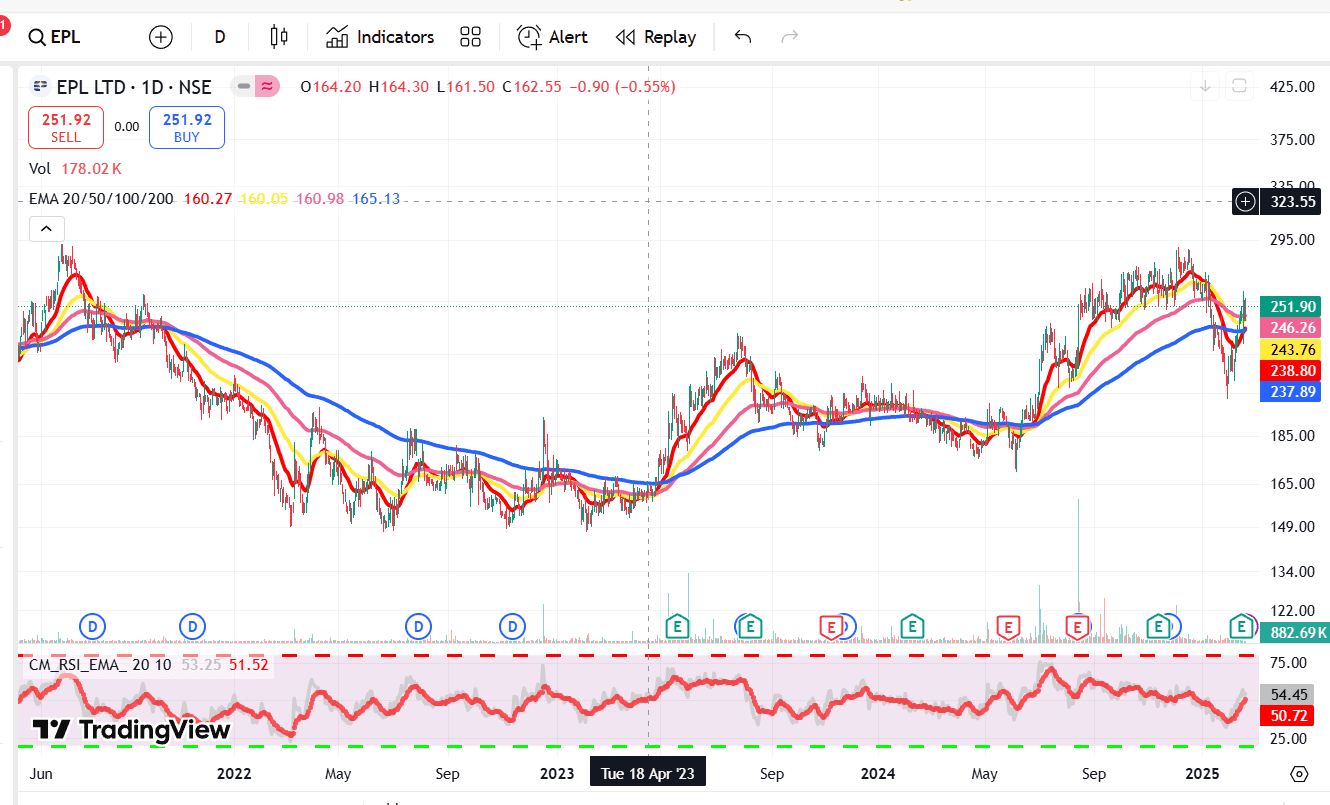
Task: Click the compare or add symbol plus icon
Action: point(160,37)
